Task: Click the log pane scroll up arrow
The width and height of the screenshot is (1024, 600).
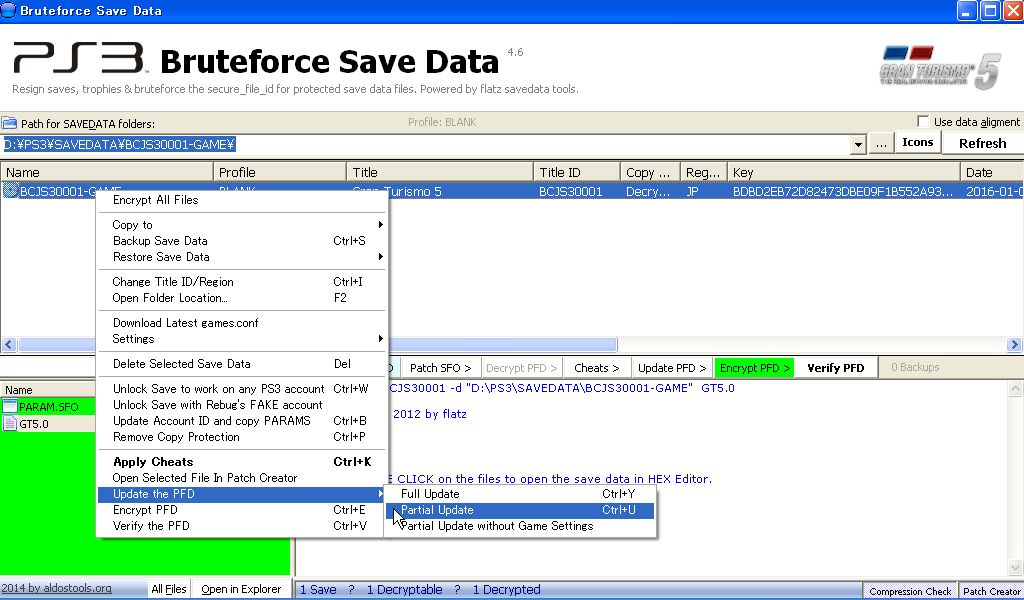Action: pos(1015,389)
